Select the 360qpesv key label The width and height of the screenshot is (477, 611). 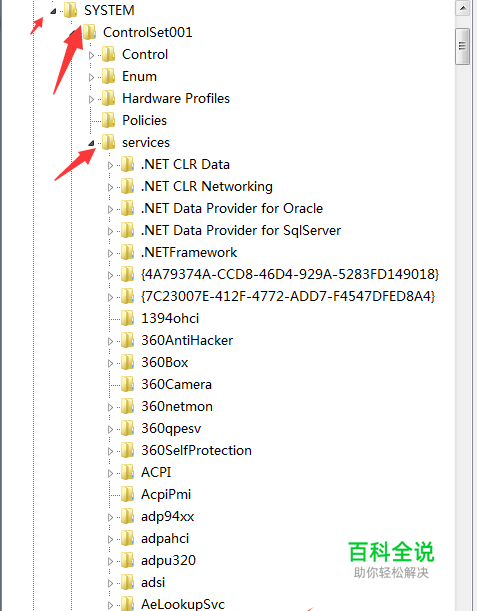[171, 428]
